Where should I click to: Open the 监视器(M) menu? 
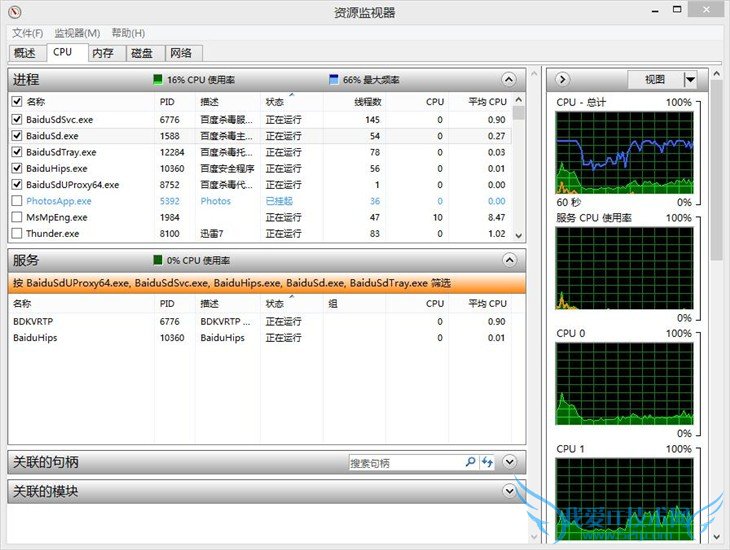point(77,33)
